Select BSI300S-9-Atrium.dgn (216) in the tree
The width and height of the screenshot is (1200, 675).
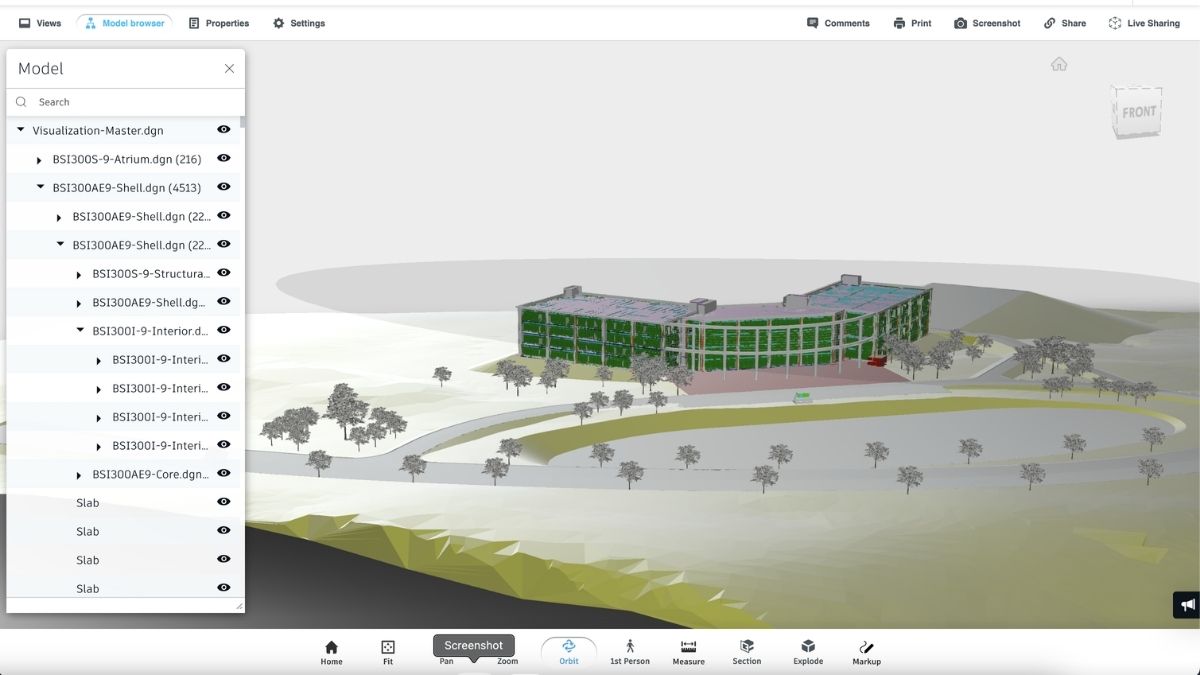coord(127,159)
